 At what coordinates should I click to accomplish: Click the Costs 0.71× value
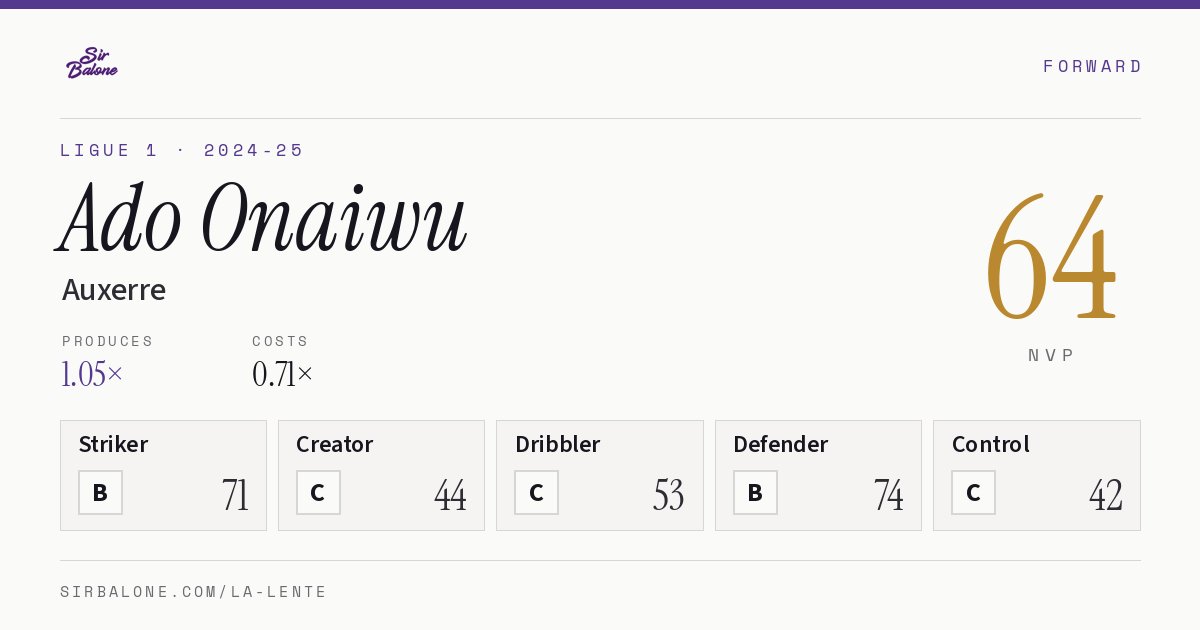pyautogui.click(x=283, y=375)
